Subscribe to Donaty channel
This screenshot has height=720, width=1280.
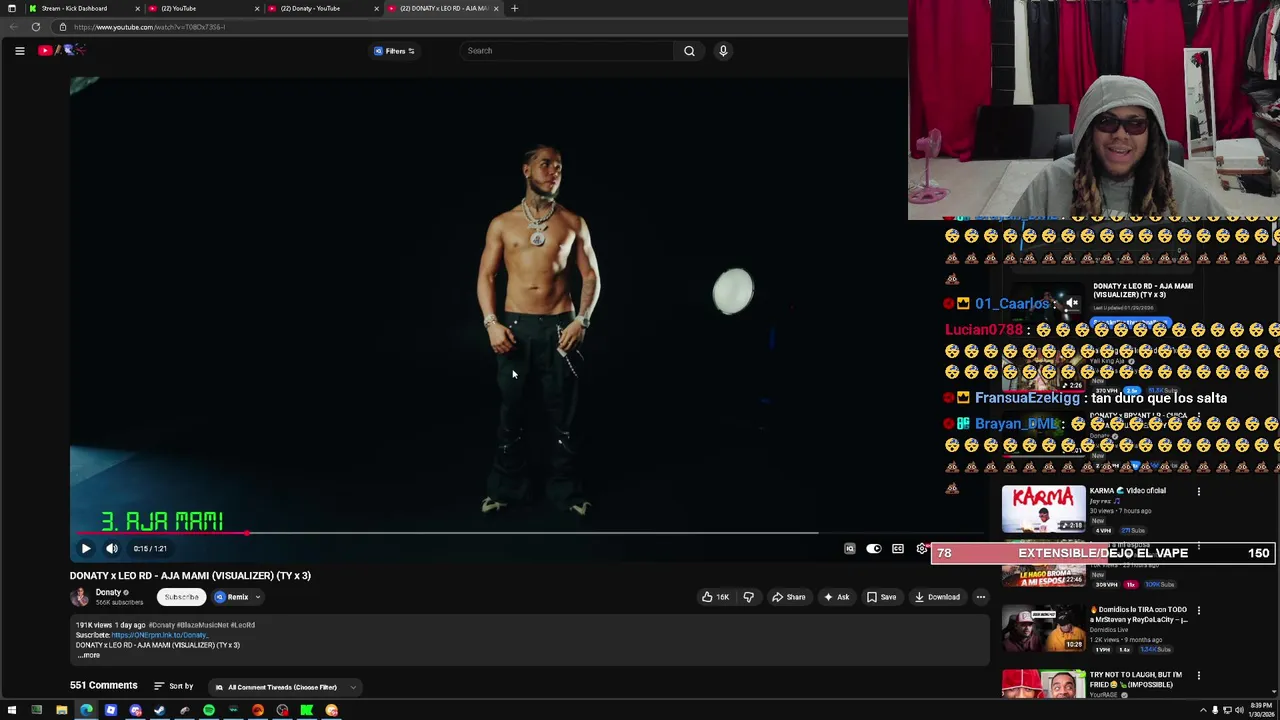click(x=181, y=597)
